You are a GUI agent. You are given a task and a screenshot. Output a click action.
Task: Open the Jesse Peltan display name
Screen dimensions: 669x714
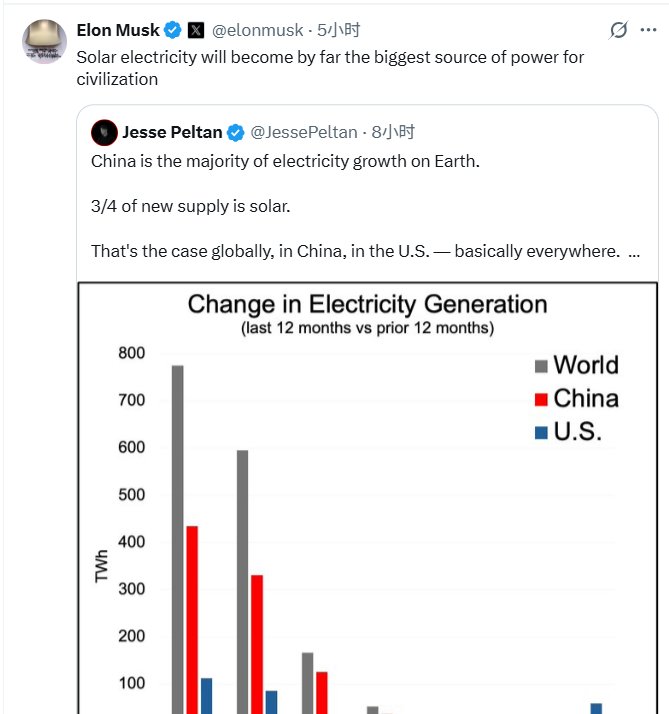point(172,132)
